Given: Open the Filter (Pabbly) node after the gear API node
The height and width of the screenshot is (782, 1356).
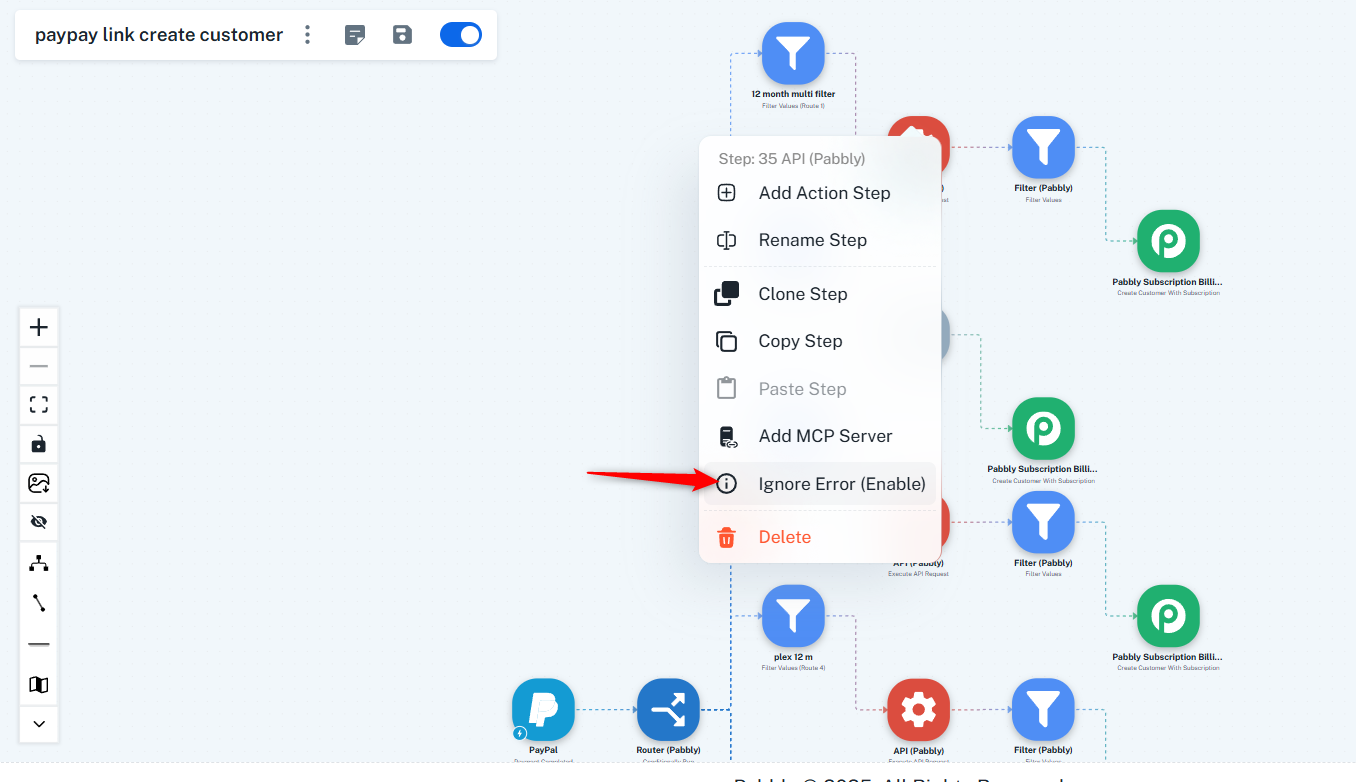Looking at the screenshot, I should click(x=1043, y=710).
